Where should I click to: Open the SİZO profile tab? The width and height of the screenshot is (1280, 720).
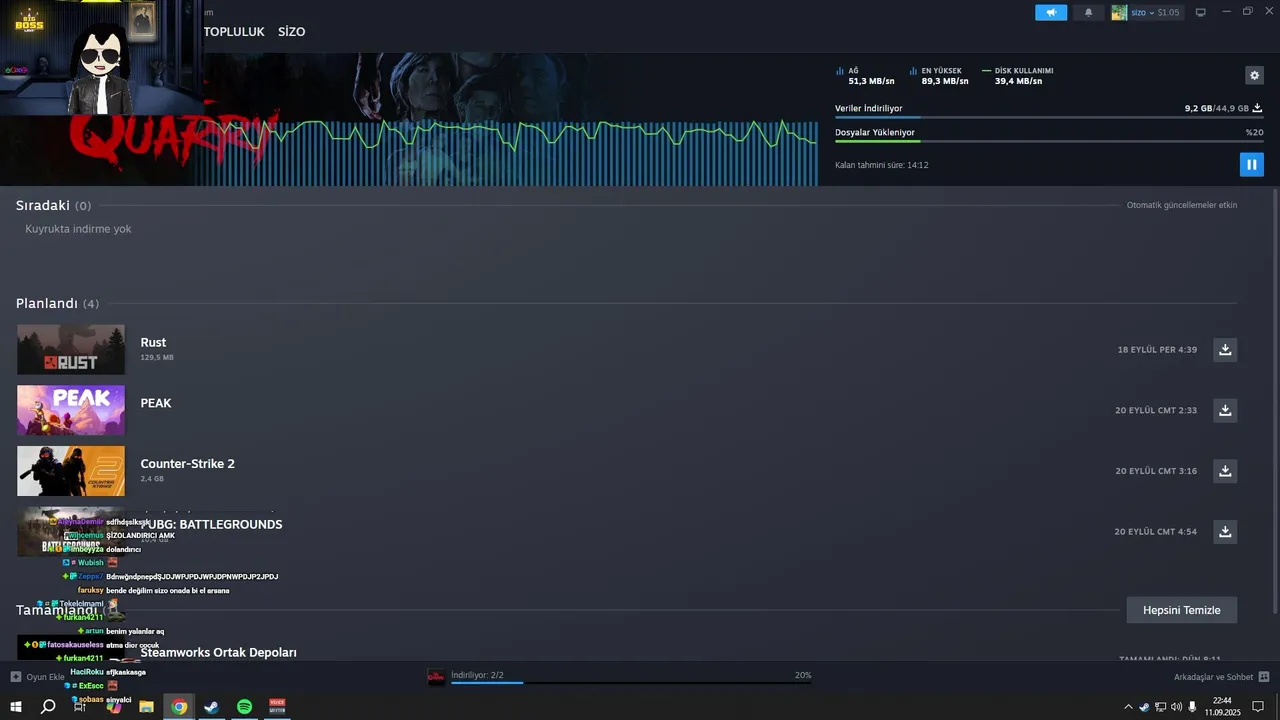click(x=291, y=32)
